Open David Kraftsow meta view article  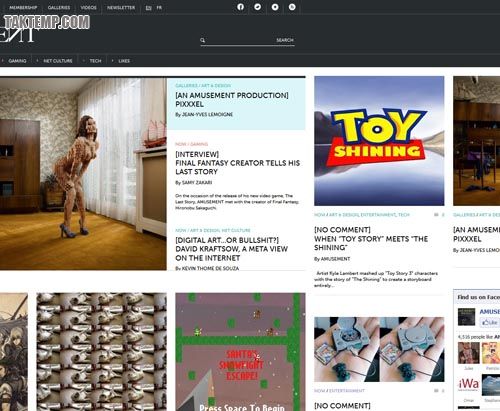(x=232, y=249)
